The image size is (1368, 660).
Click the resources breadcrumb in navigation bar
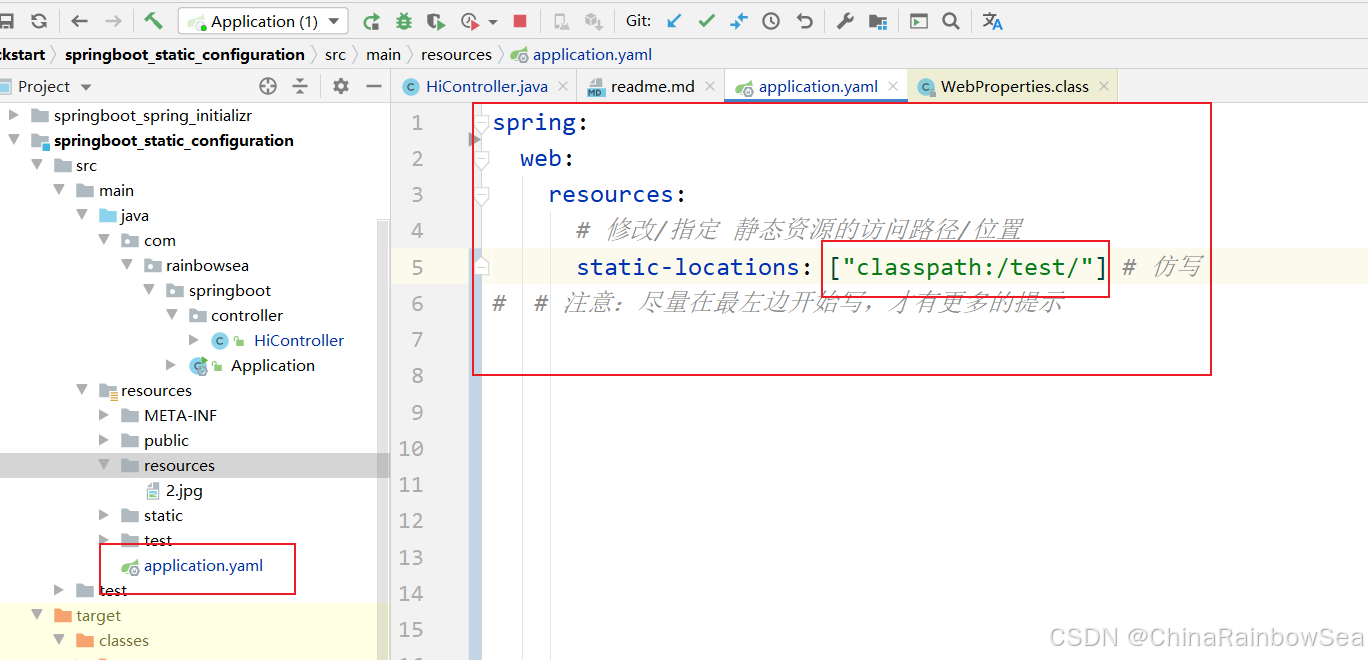pos(456,55)
